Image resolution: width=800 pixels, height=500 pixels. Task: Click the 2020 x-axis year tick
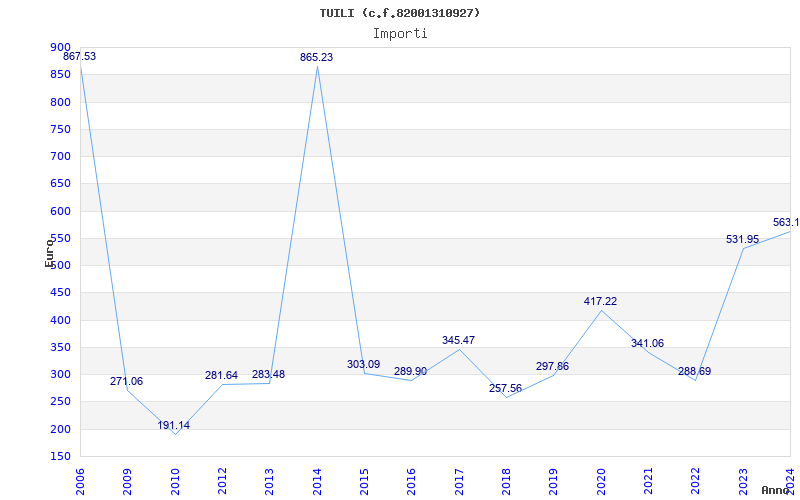pyautogui.click(x=601, y=481)
